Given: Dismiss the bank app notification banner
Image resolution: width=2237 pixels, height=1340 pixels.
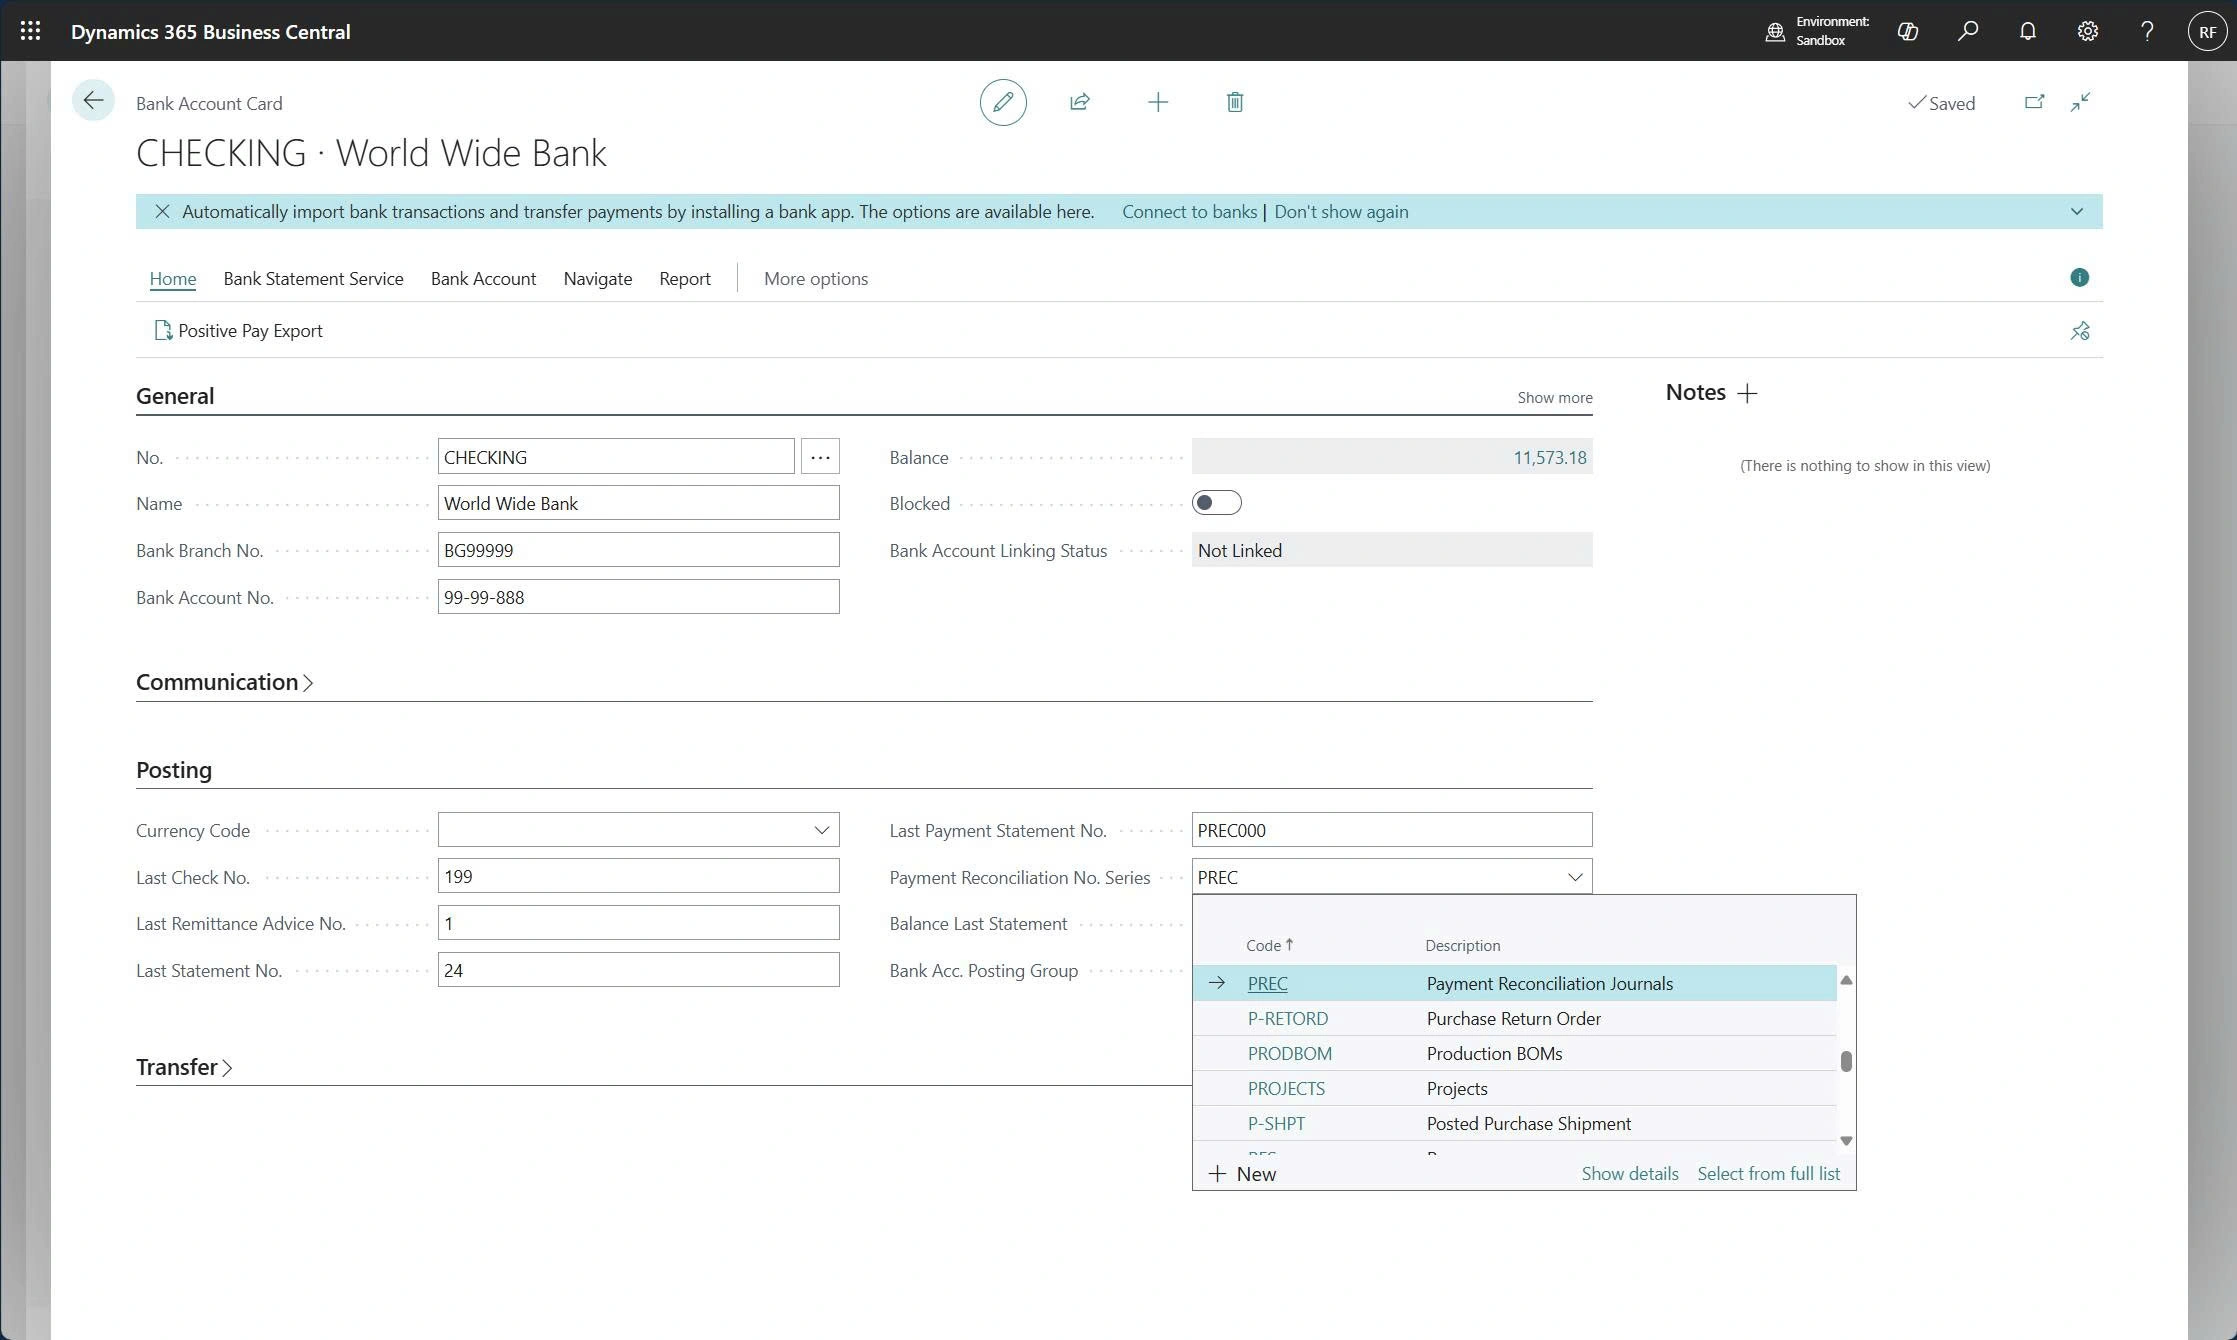Looking at the screenshot, I should [x=162, y=211].
